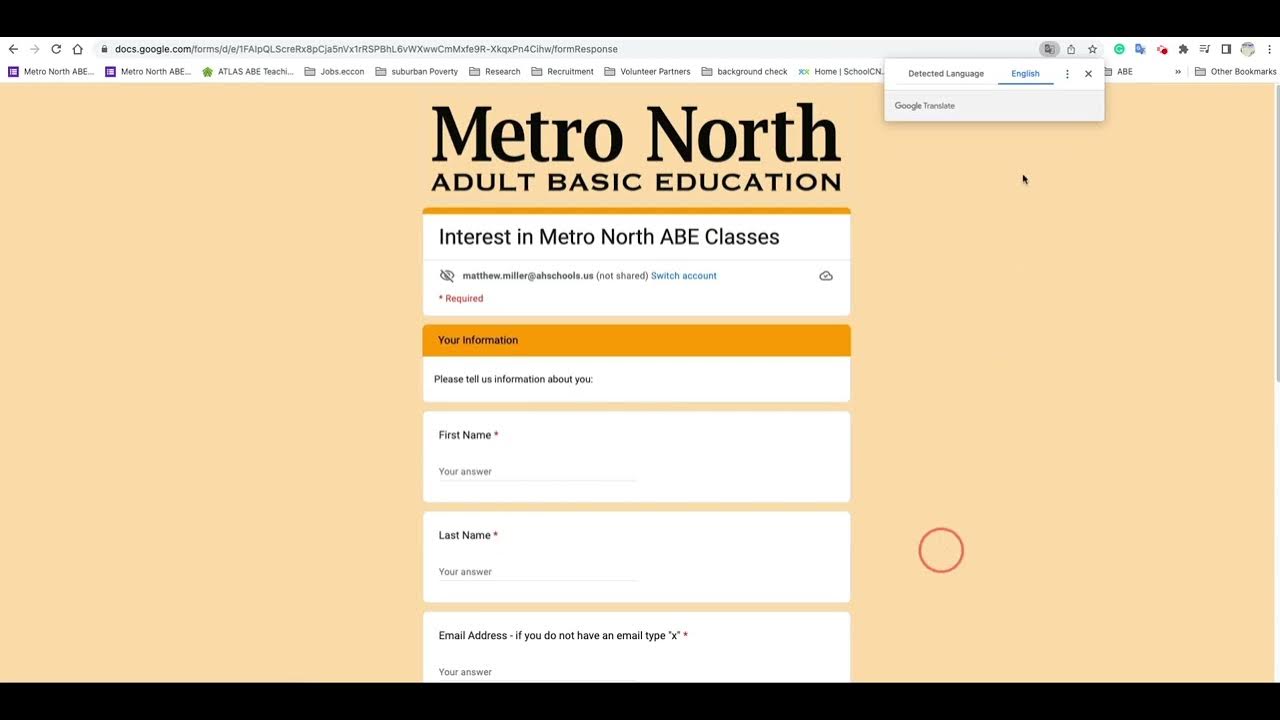The image size is (1280, 720).
Task: Click the crossed-out eye not-shared icon
Action: point(447,276)
